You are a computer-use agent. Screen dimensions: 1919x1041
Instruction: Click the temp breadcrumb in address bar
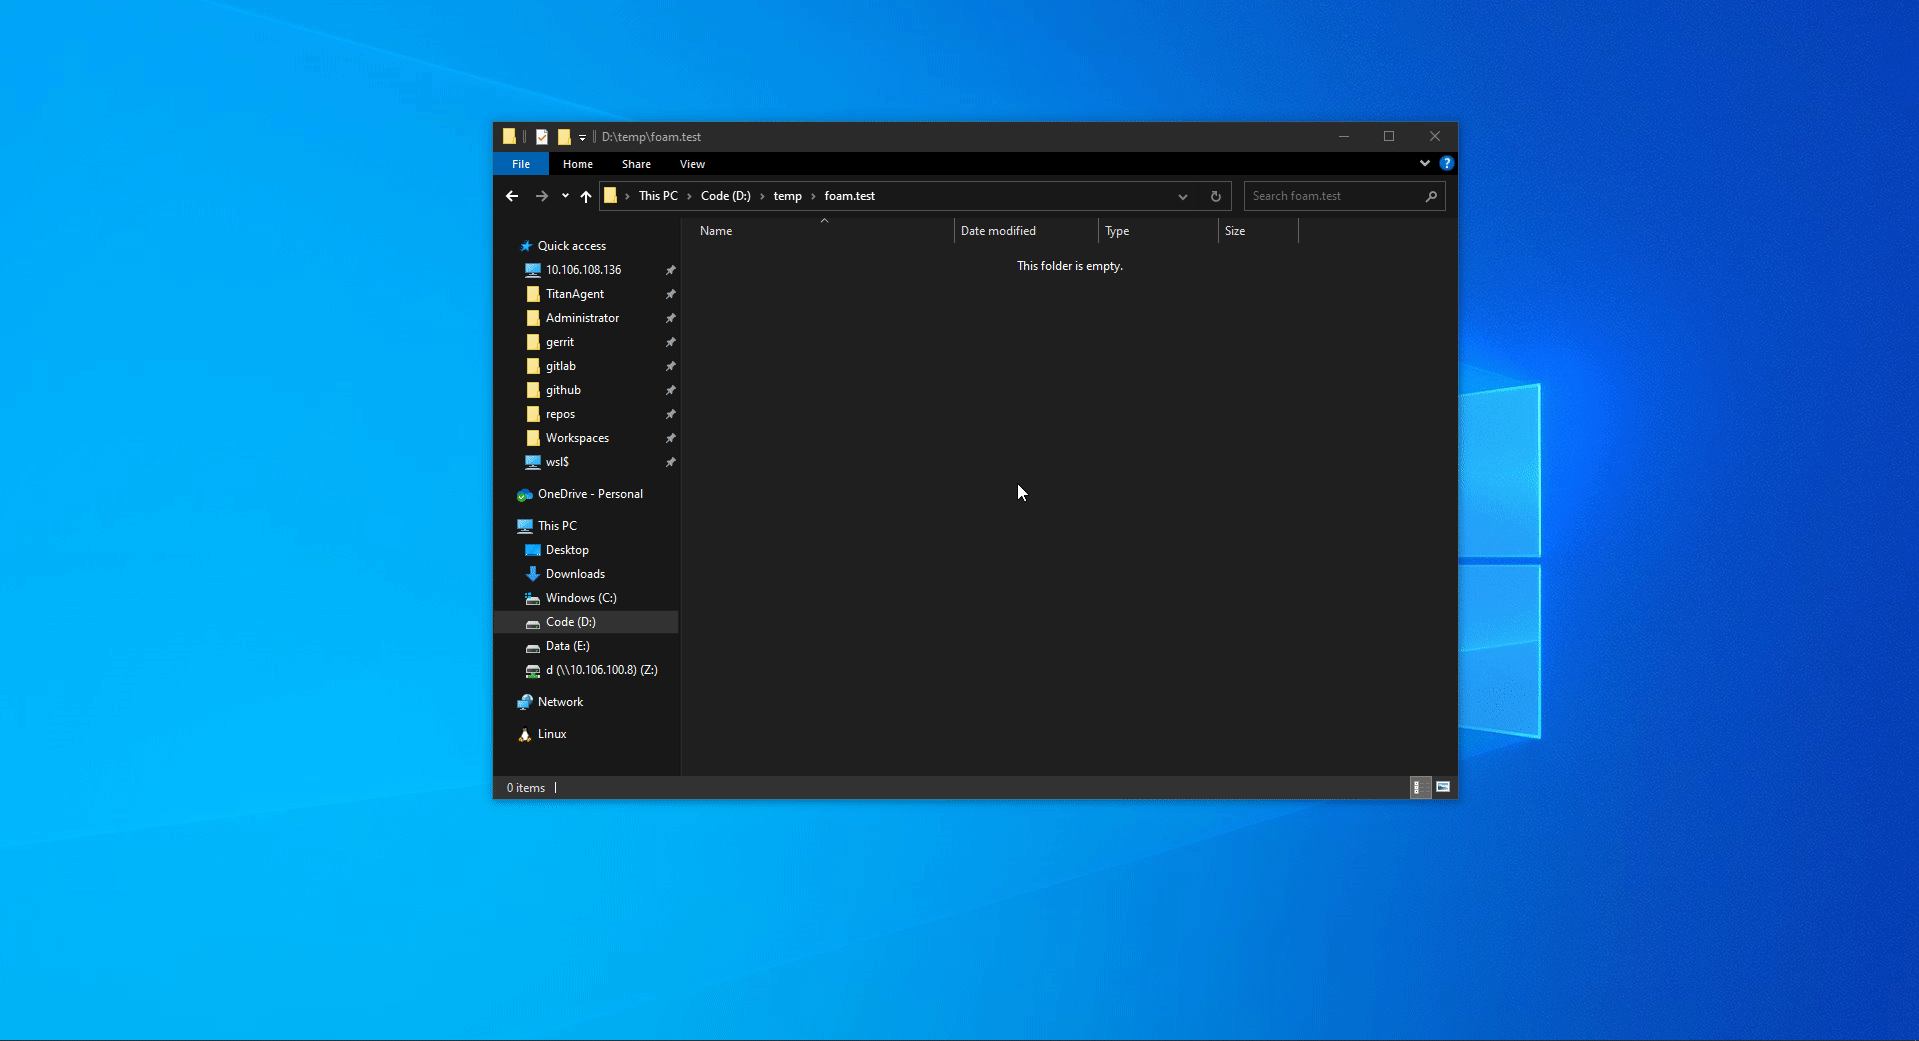point(787,196)
